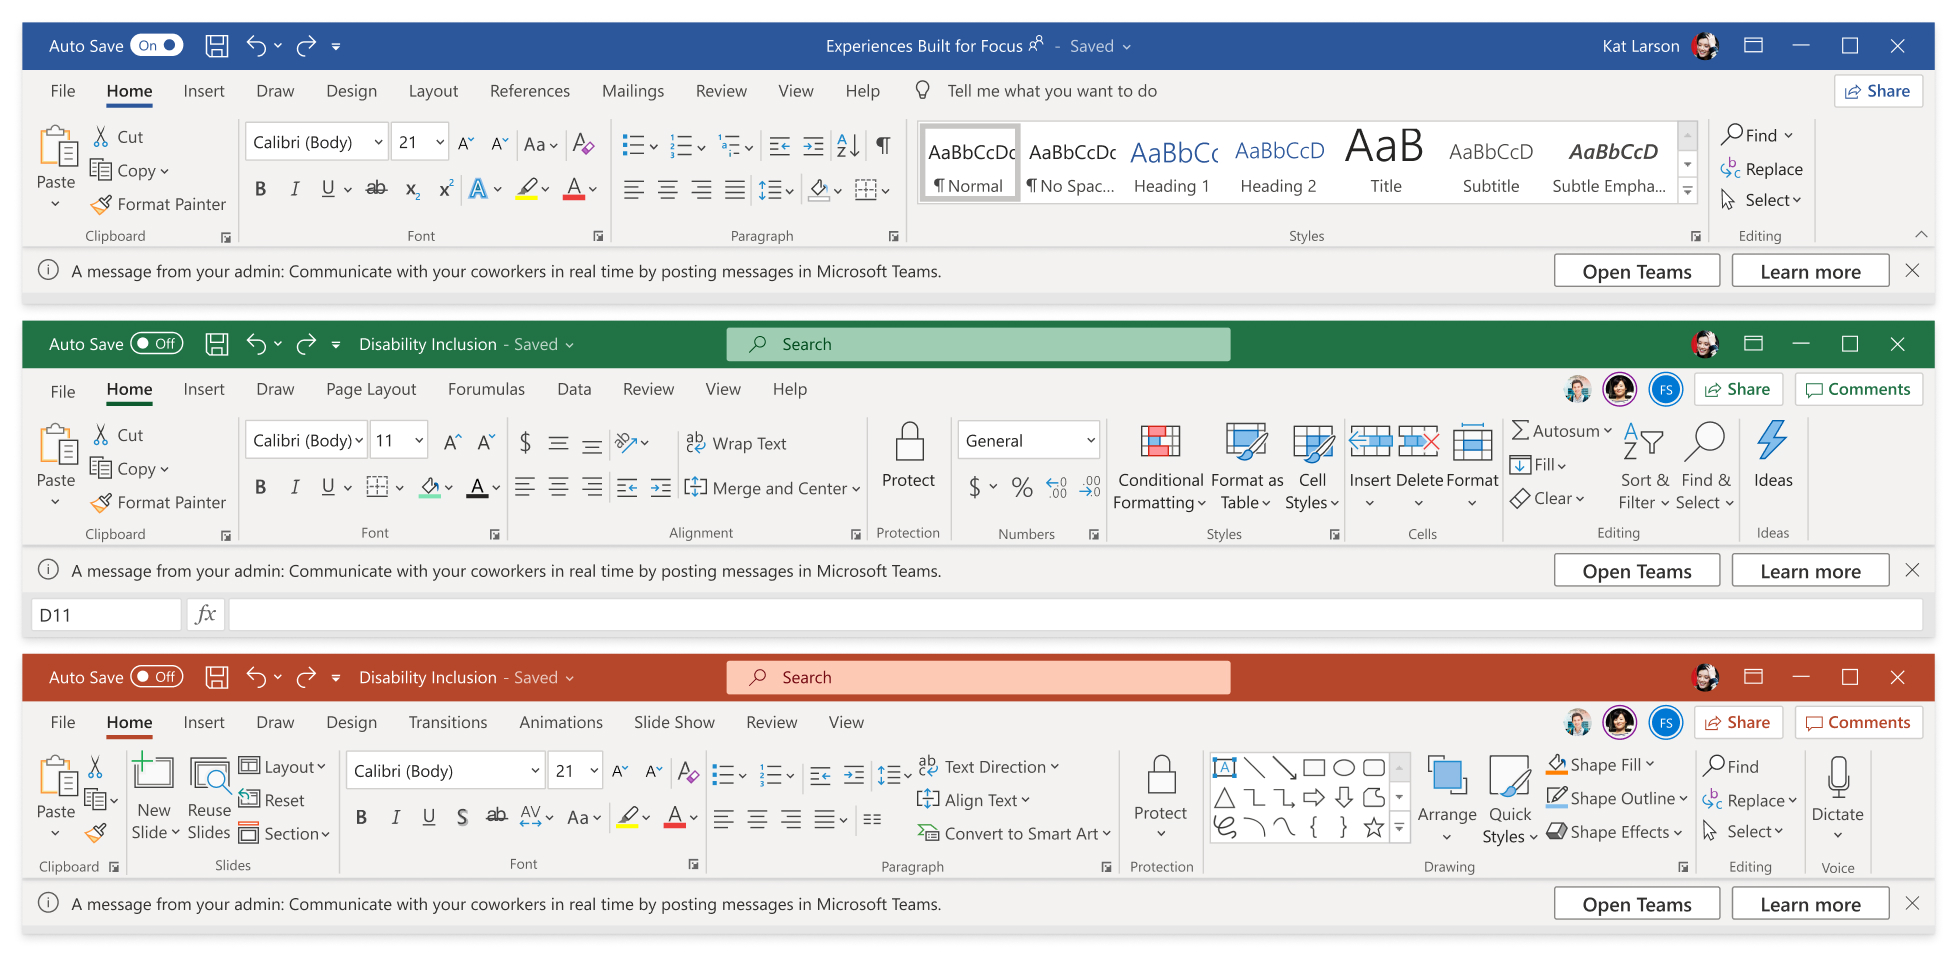This screenshot has width=1958, height=957.
Task: Click the Excel cell Name Box showing D11
Action: pyautogui.click(x=105, y=615)
